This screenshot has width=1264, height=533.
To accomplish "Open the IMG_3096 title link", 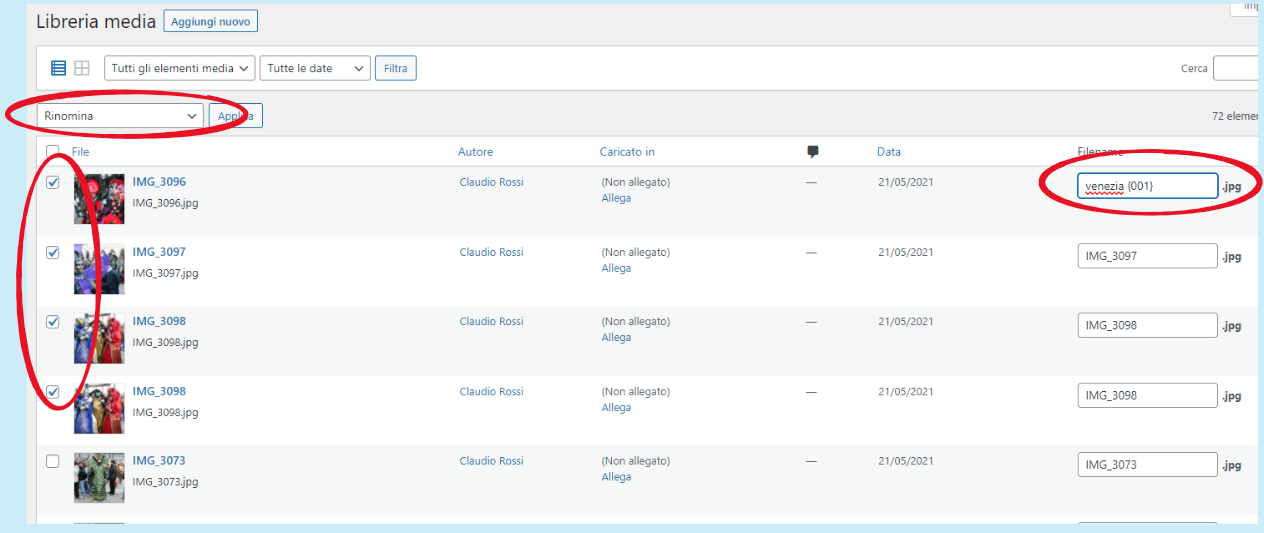I will pyautogui.click(x=159, y=182).
